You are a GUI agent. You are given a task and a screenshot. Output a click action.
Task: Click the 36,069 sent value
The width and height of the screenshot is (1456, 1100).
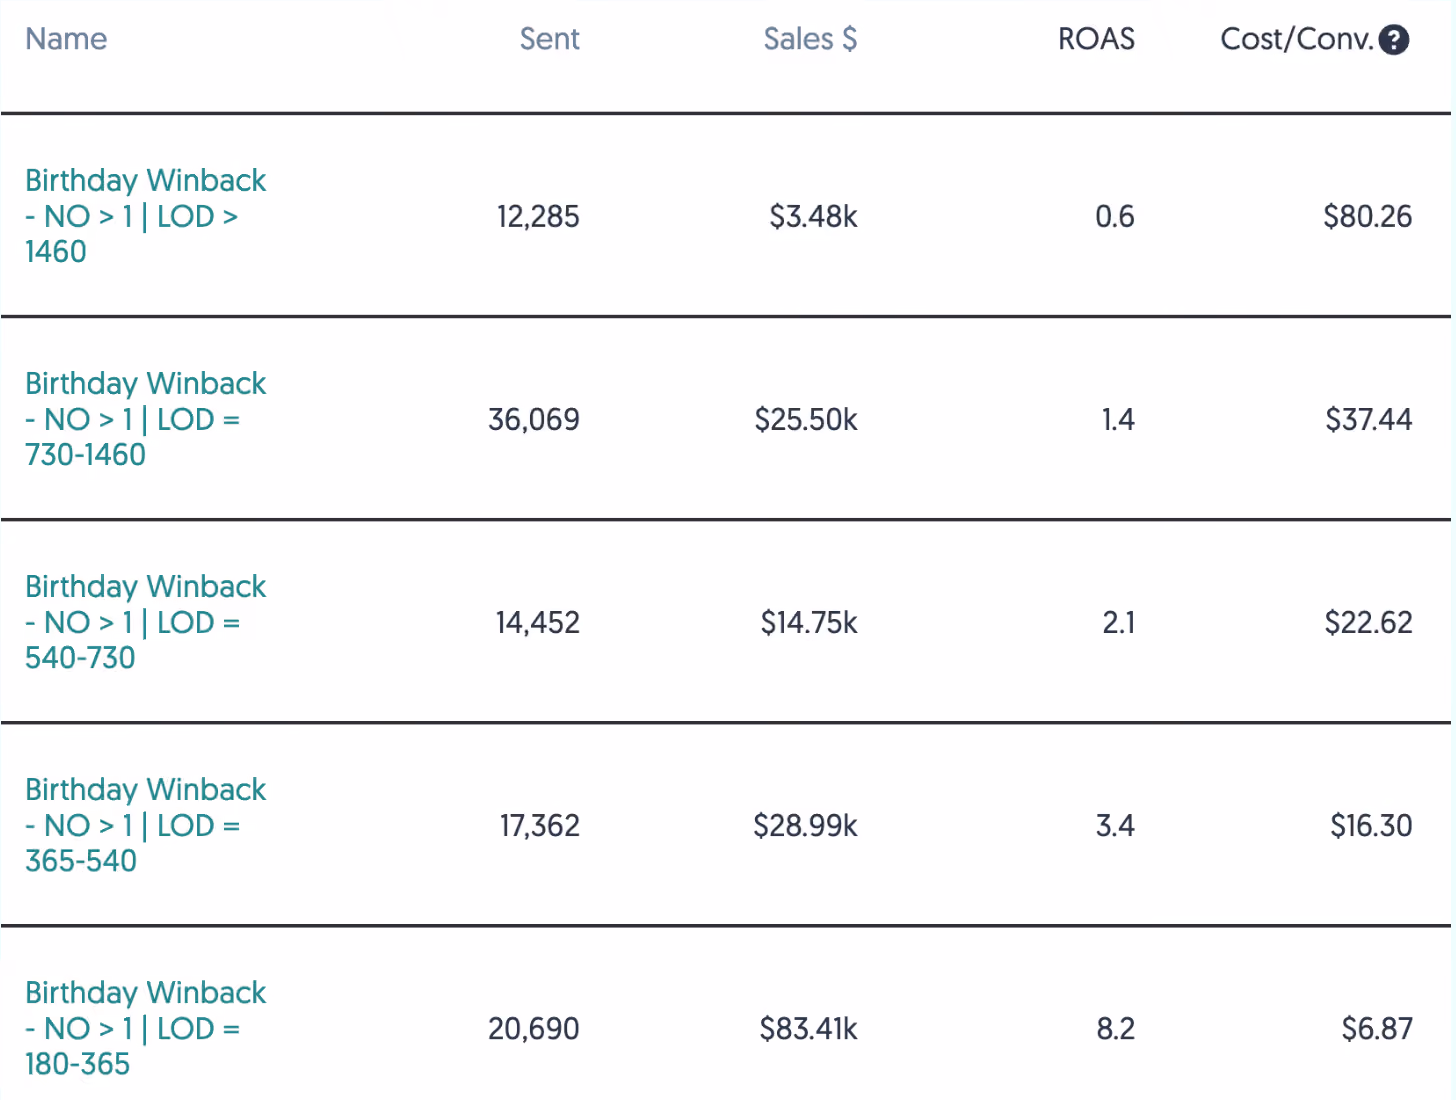[534, 420]
